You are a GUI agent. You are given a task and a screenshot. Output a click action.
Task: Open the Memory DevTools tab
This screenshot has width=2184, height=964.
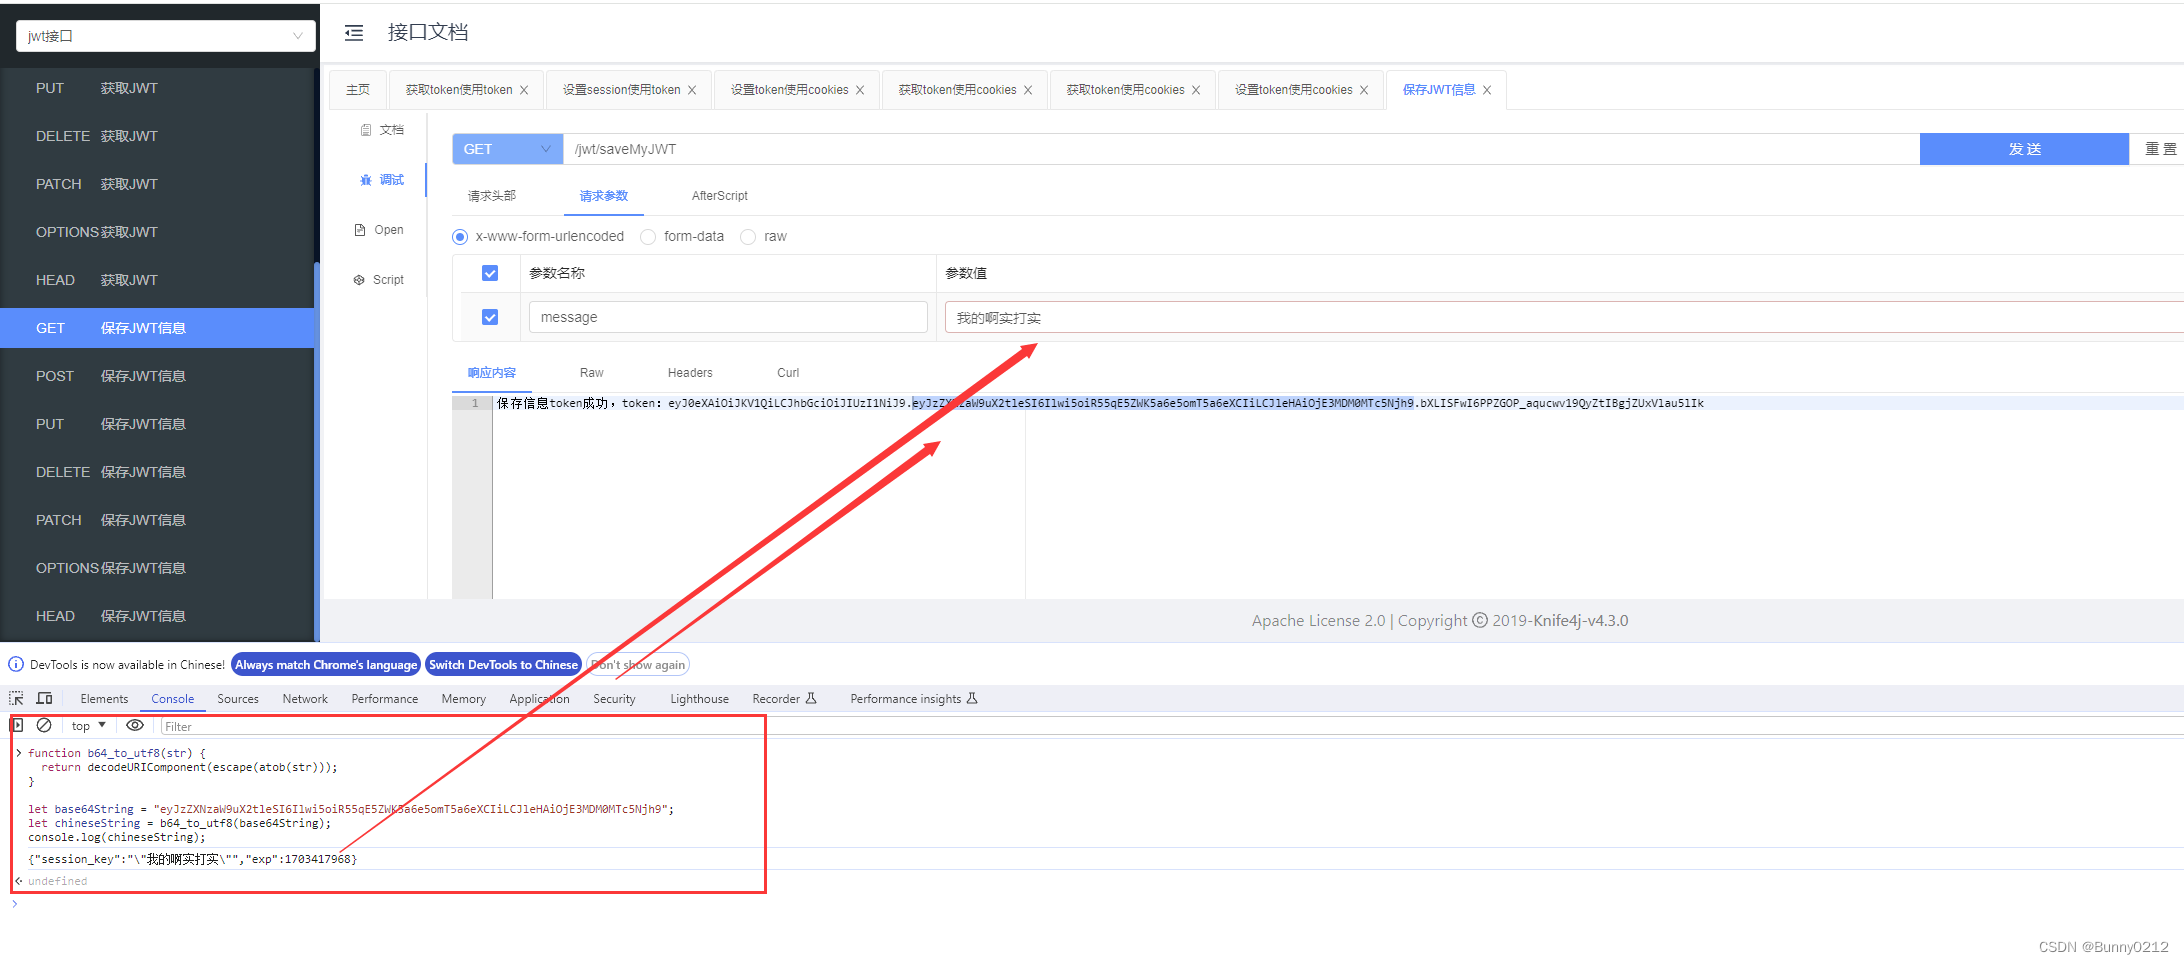464,699
